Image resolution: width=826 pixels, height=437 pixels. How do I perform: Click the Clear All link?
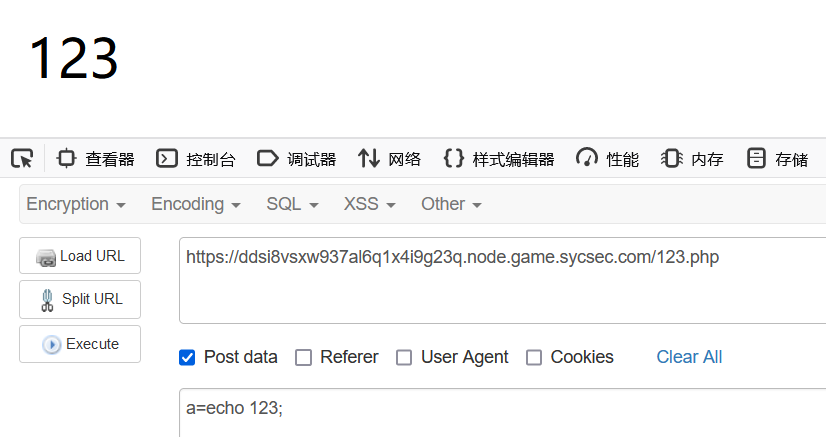click(x=689, y=357)
